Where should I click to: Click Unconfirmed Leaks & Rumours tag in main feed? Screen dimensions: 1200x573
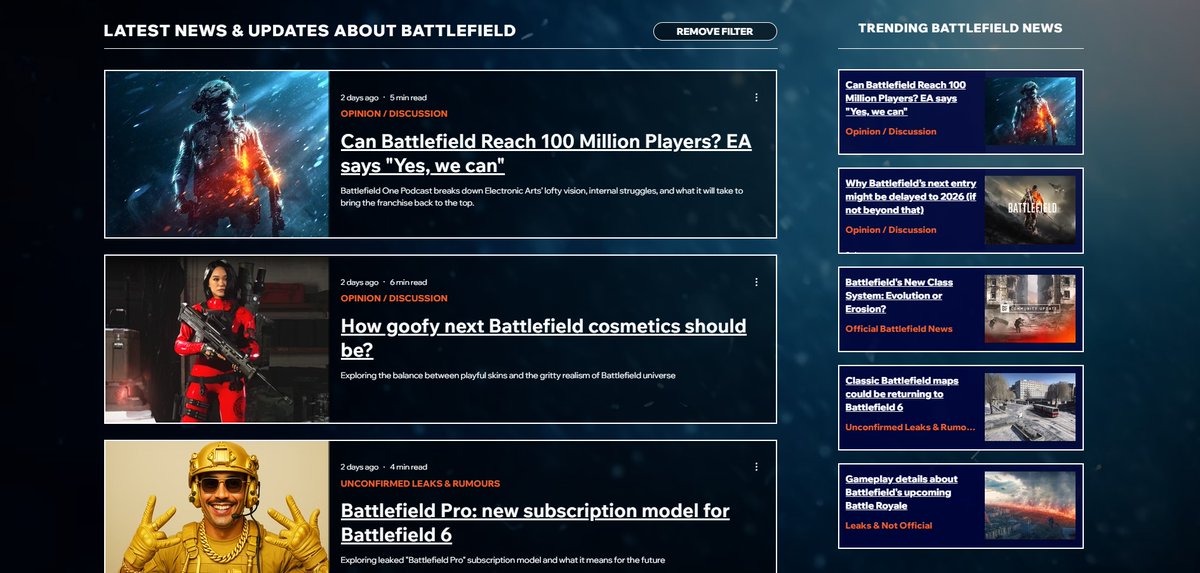[420, 483]
